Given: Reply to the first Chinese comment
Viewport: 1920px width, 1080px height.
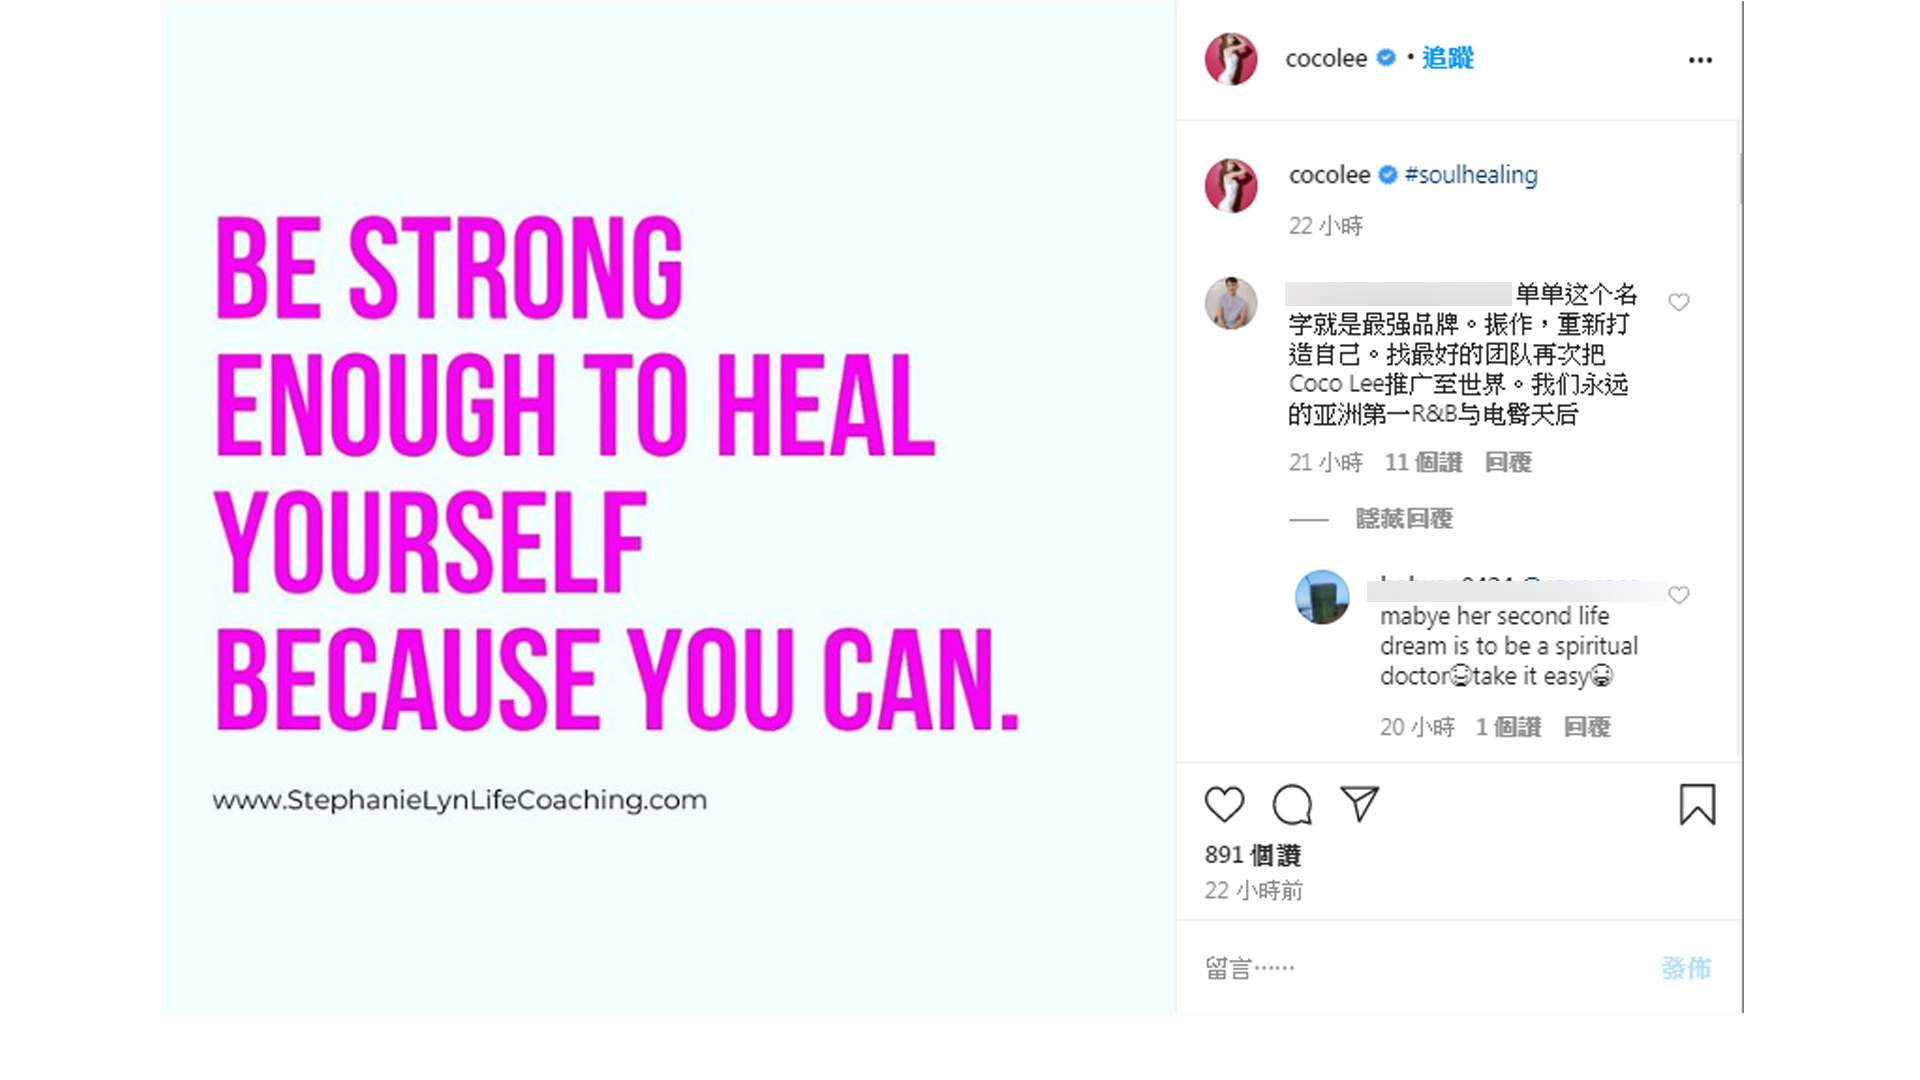Looking at the screenshot, I should click(1508, 462).
